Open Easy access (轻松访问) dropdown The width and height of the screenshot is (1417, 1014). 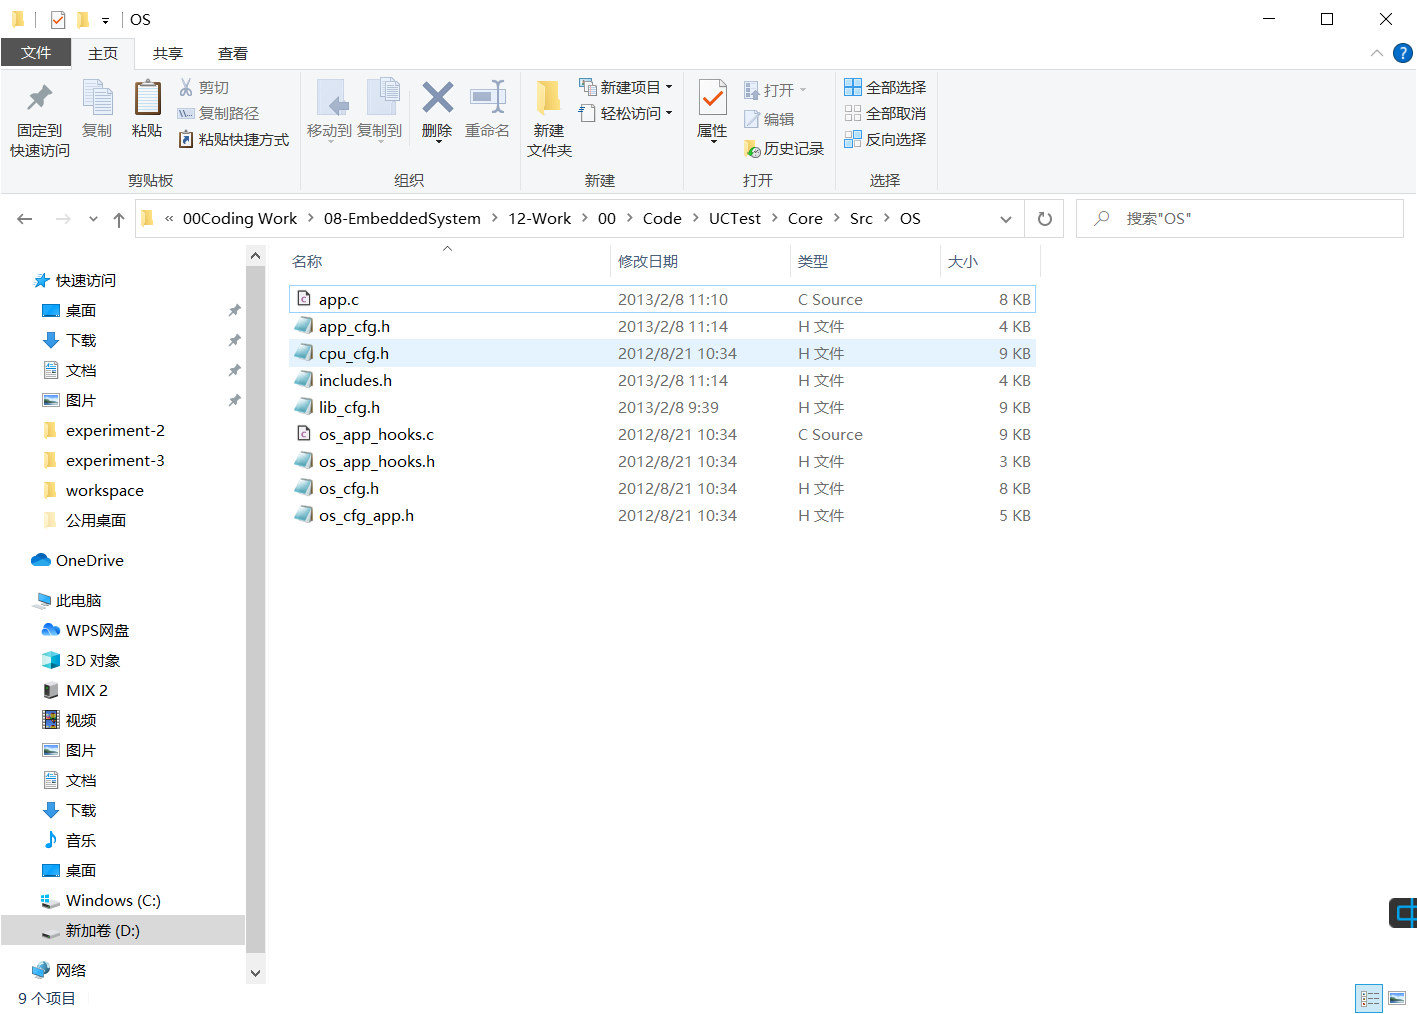(x=626, y=114)
